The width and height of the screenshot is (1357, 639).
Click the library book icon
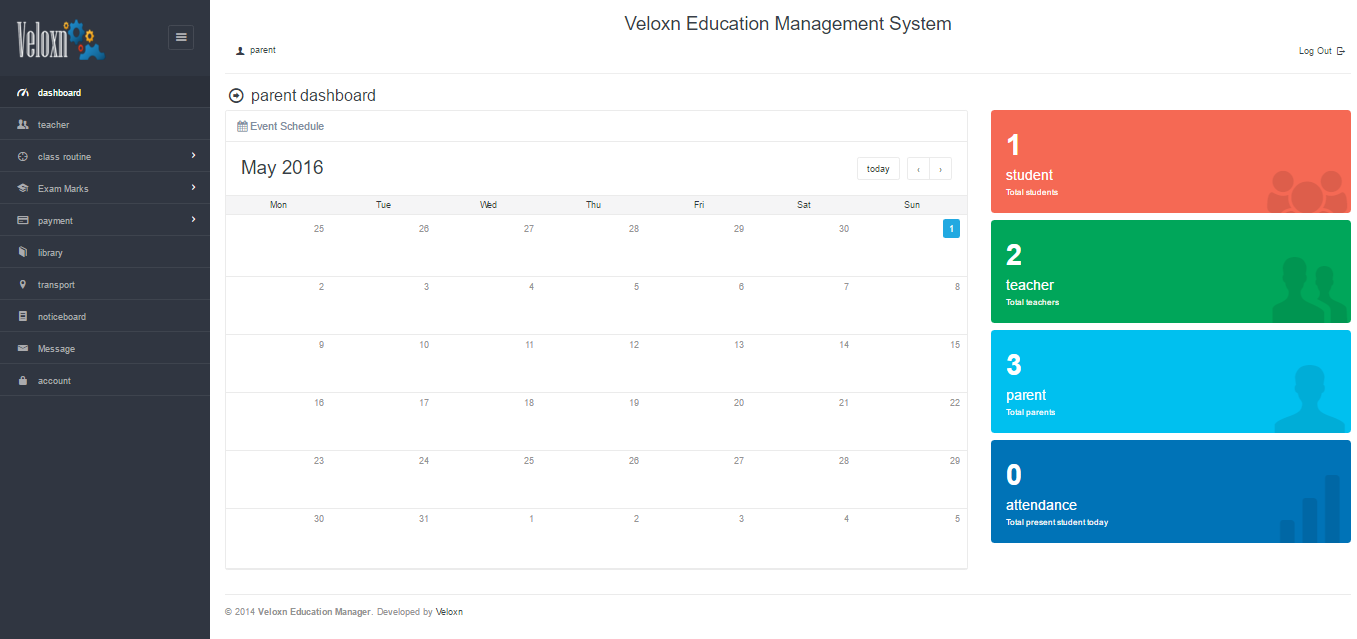point(23,253)
